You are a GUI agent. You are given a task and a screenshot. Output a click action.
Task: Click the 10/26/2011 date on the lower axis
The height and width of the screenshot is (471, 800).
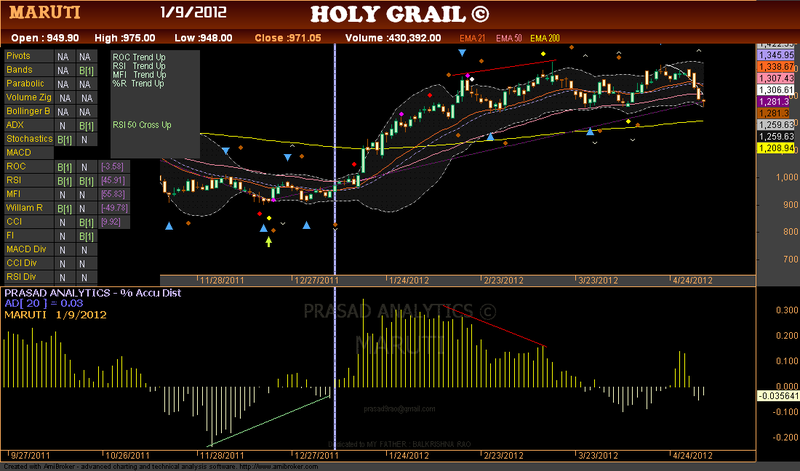[x=127, y=455]
